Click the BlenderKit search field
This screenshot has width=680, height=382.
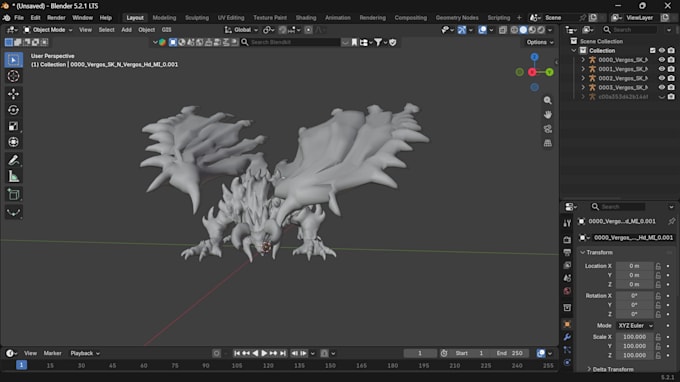point(291,42)
